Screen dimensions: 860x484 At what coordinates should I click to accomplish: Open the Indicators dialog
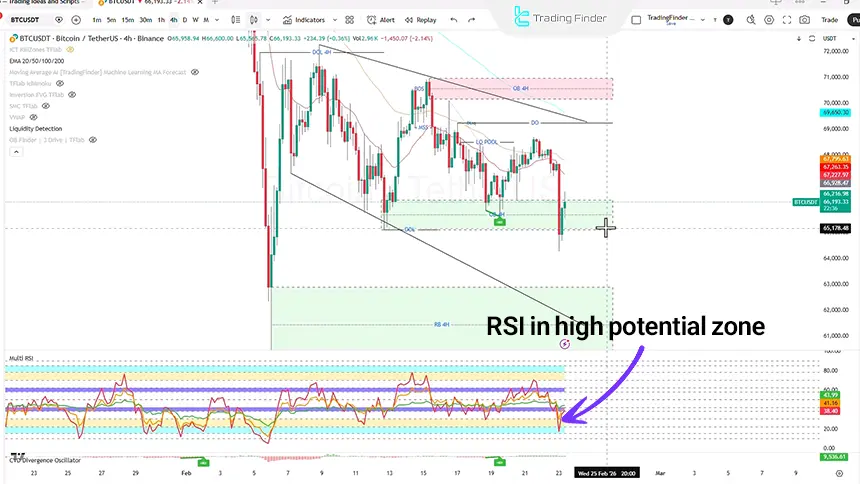point(304,20)
